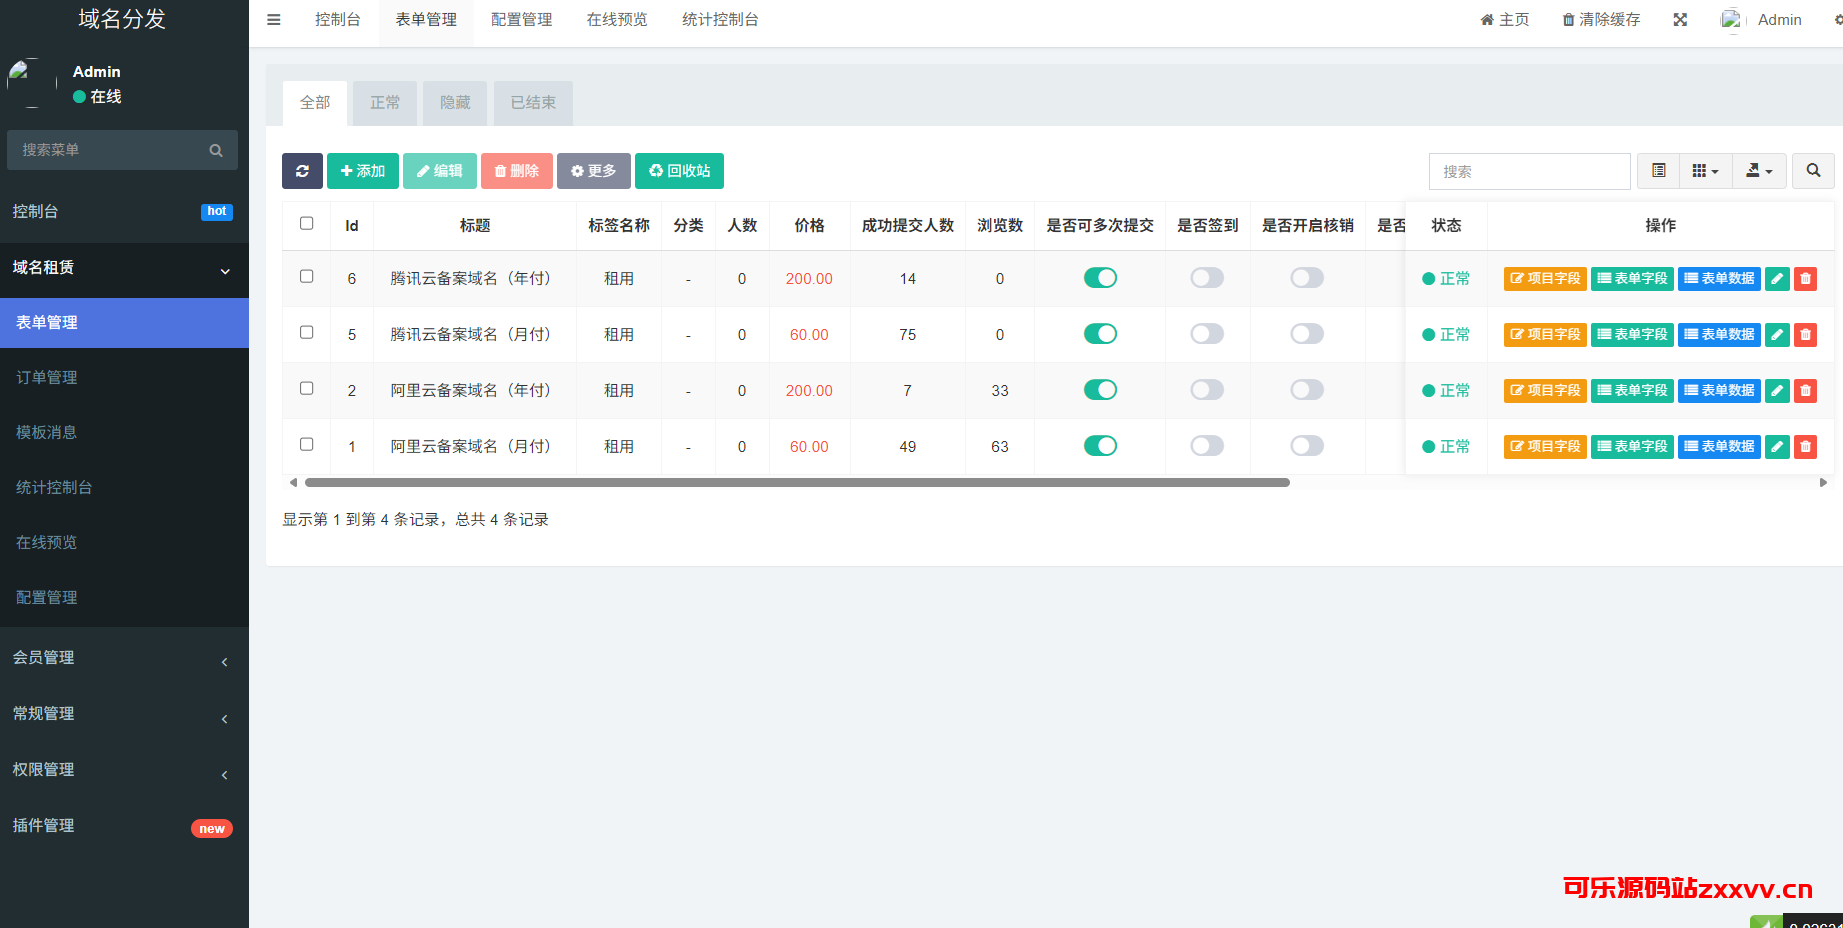Click the 添加 add button
The width and height of the screenshot is (1843, 928).
(x=363, y=171)
